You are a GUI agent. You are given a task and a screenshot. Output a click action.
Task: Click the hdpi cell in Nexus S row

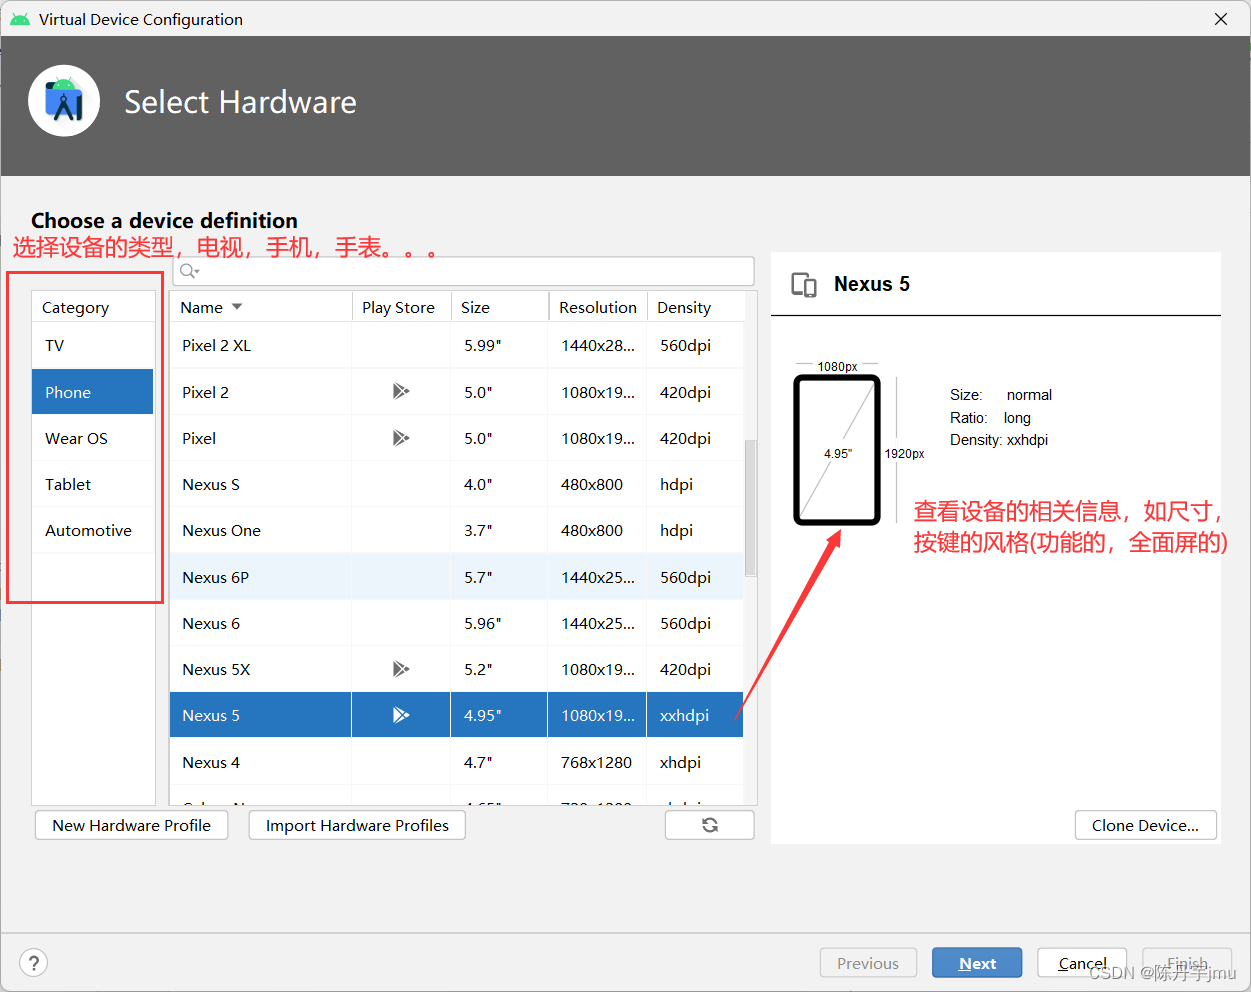pos(695,484)
